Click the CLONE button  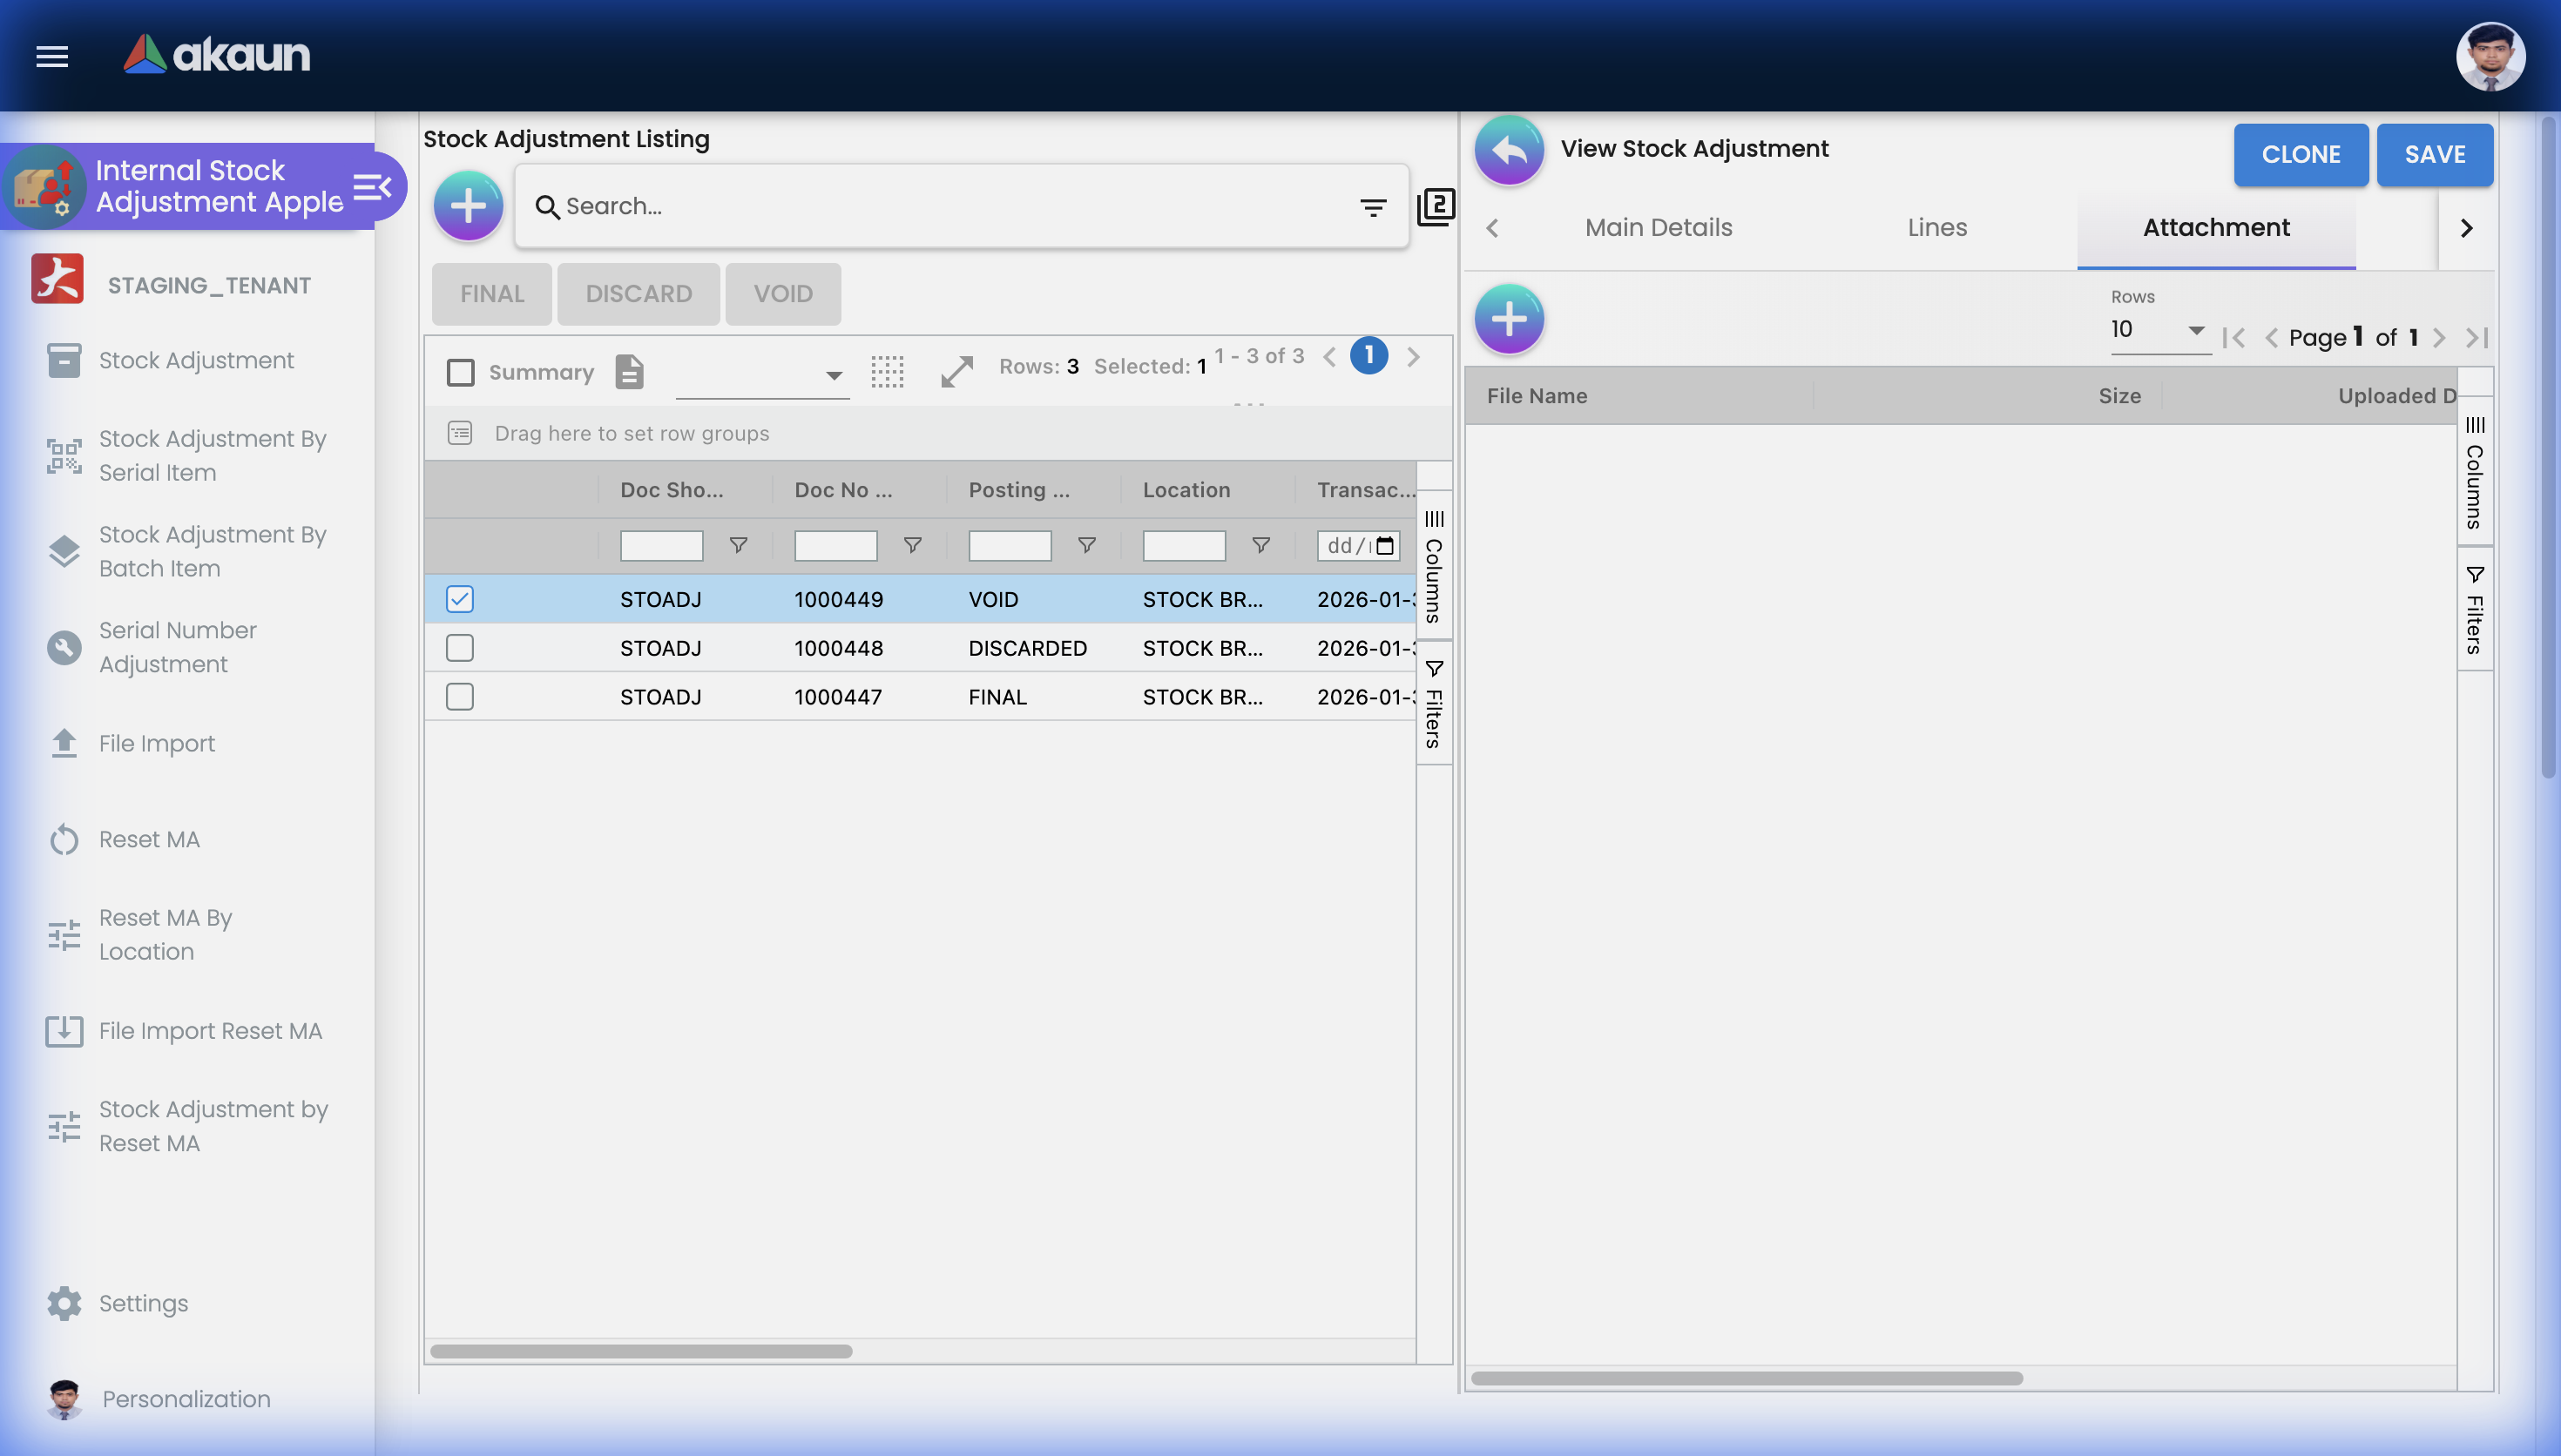click(2300, 155)
